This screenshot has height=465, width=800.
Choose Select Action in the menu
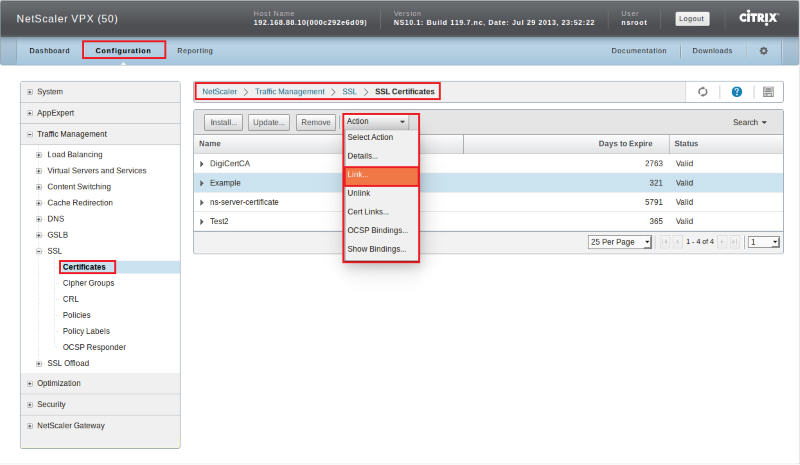pyautogui.click(x=381, y=137)
